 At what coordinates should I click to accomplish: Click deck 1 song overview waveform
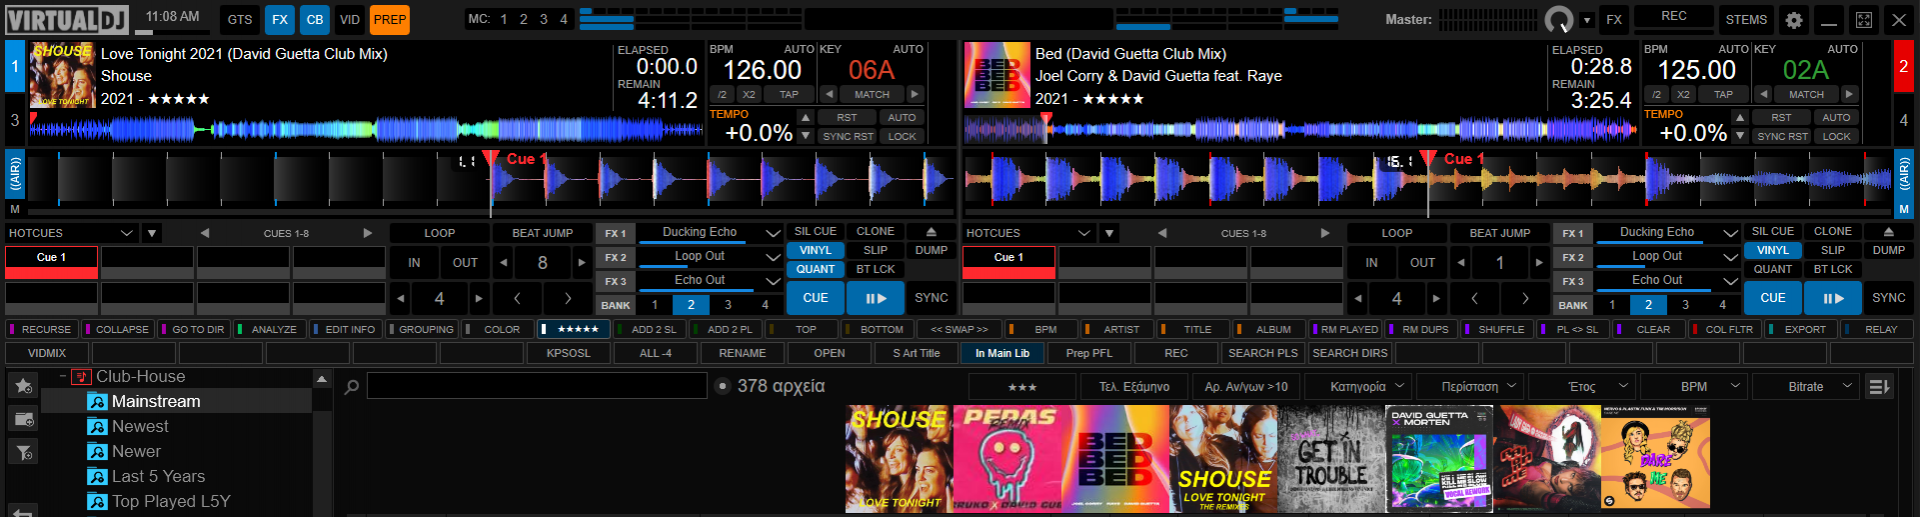point(366,129)
